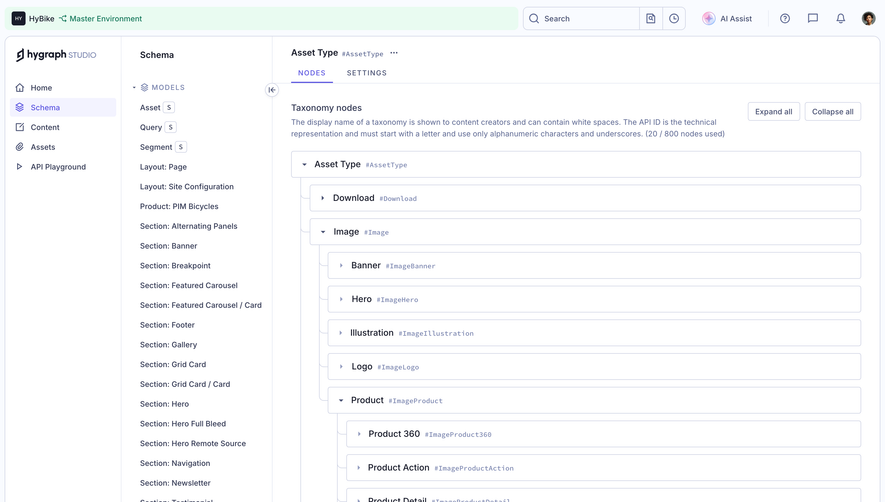Click the system badge next to Asset

pos(169,107)
